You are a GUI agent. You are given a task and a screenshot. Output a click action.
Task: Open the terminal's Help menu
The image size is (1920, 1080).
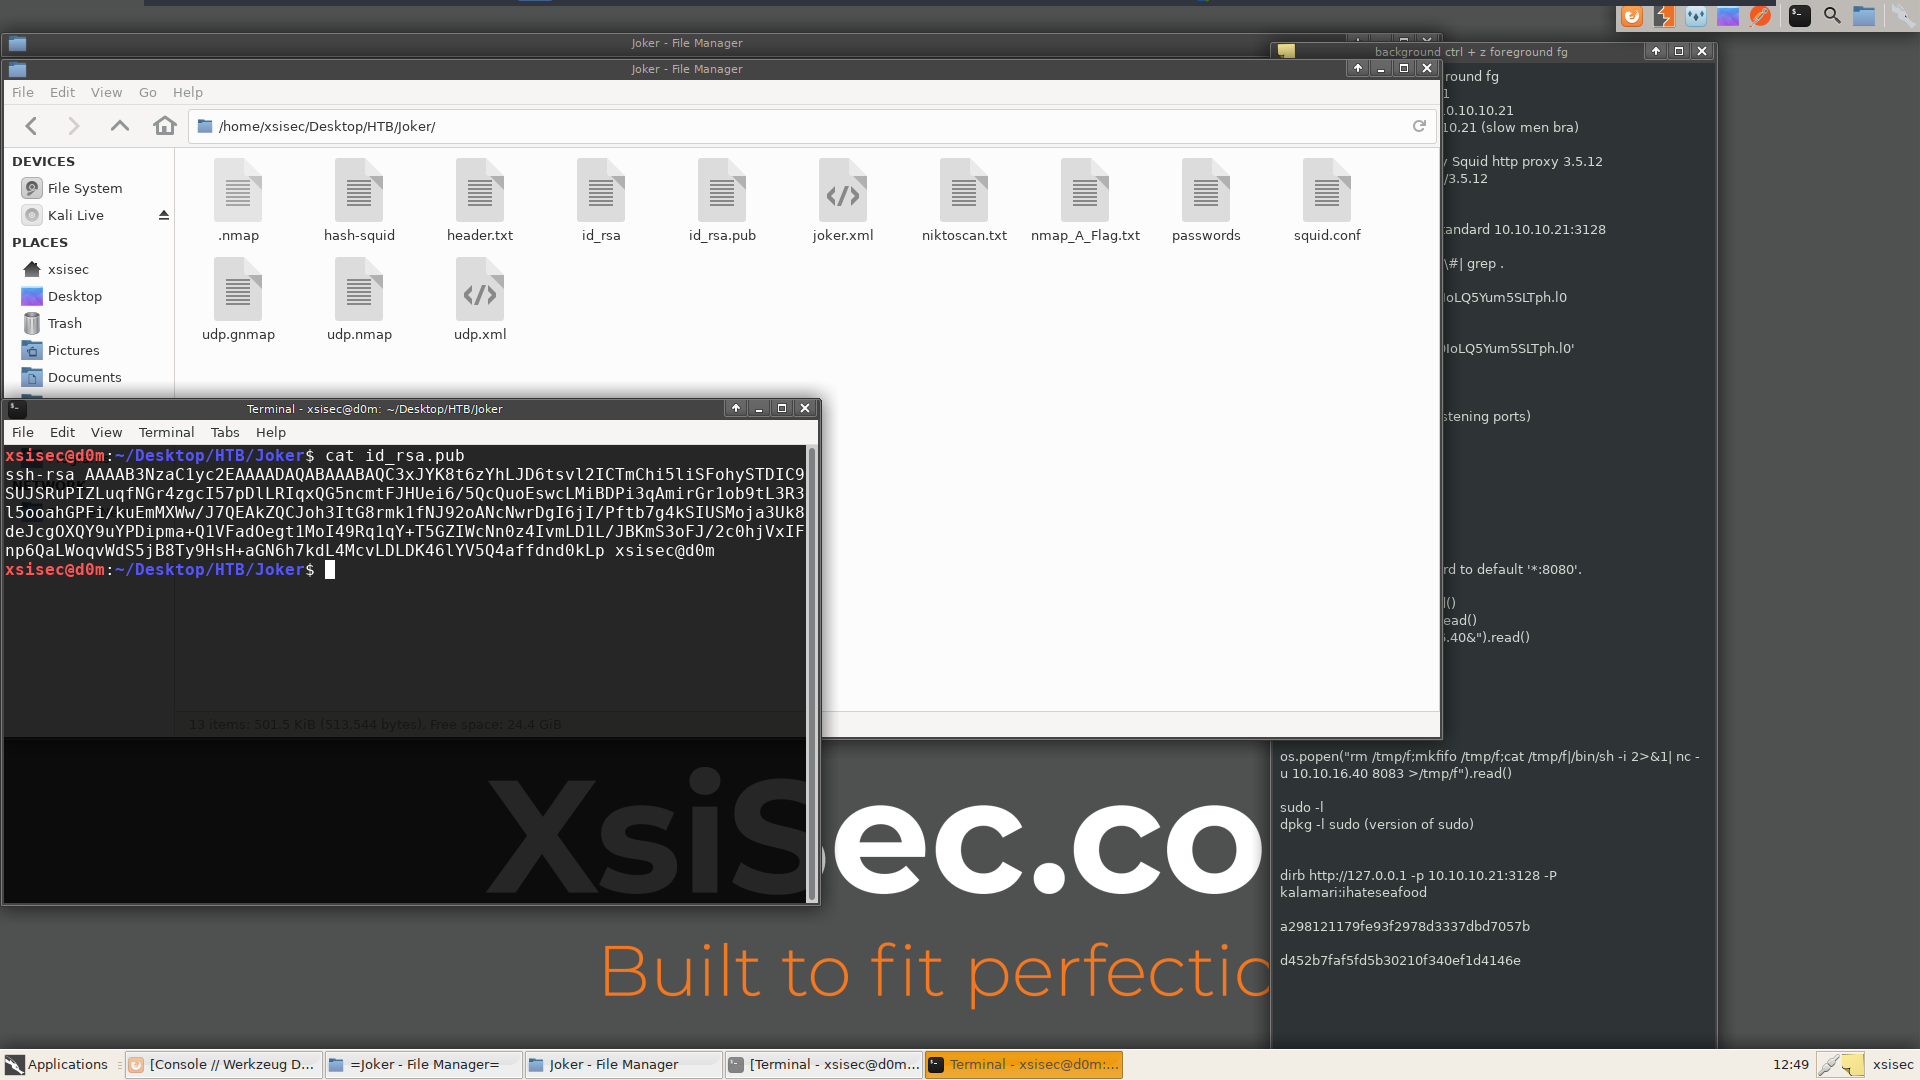pyautogui.click(x=271, y=432)
